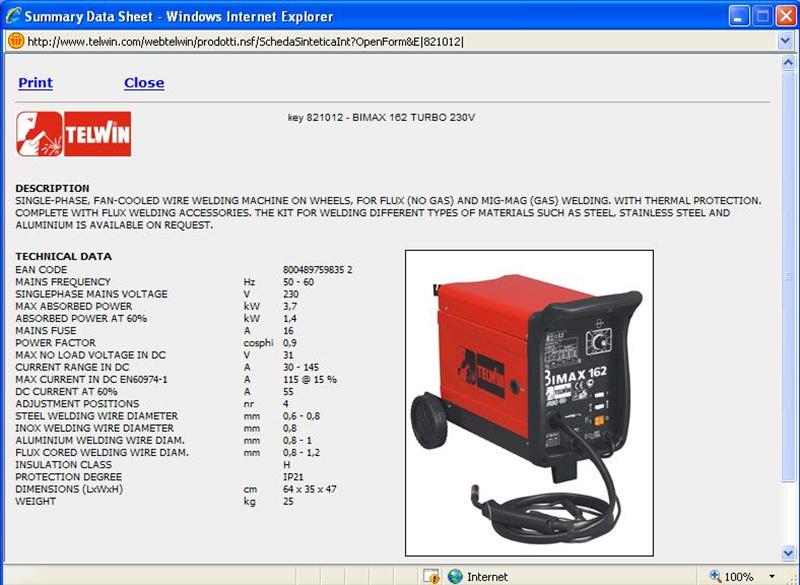The image size is (800, 585).
Task: Click the Internet Explorer title bar icon
Action: pos(13,16)
